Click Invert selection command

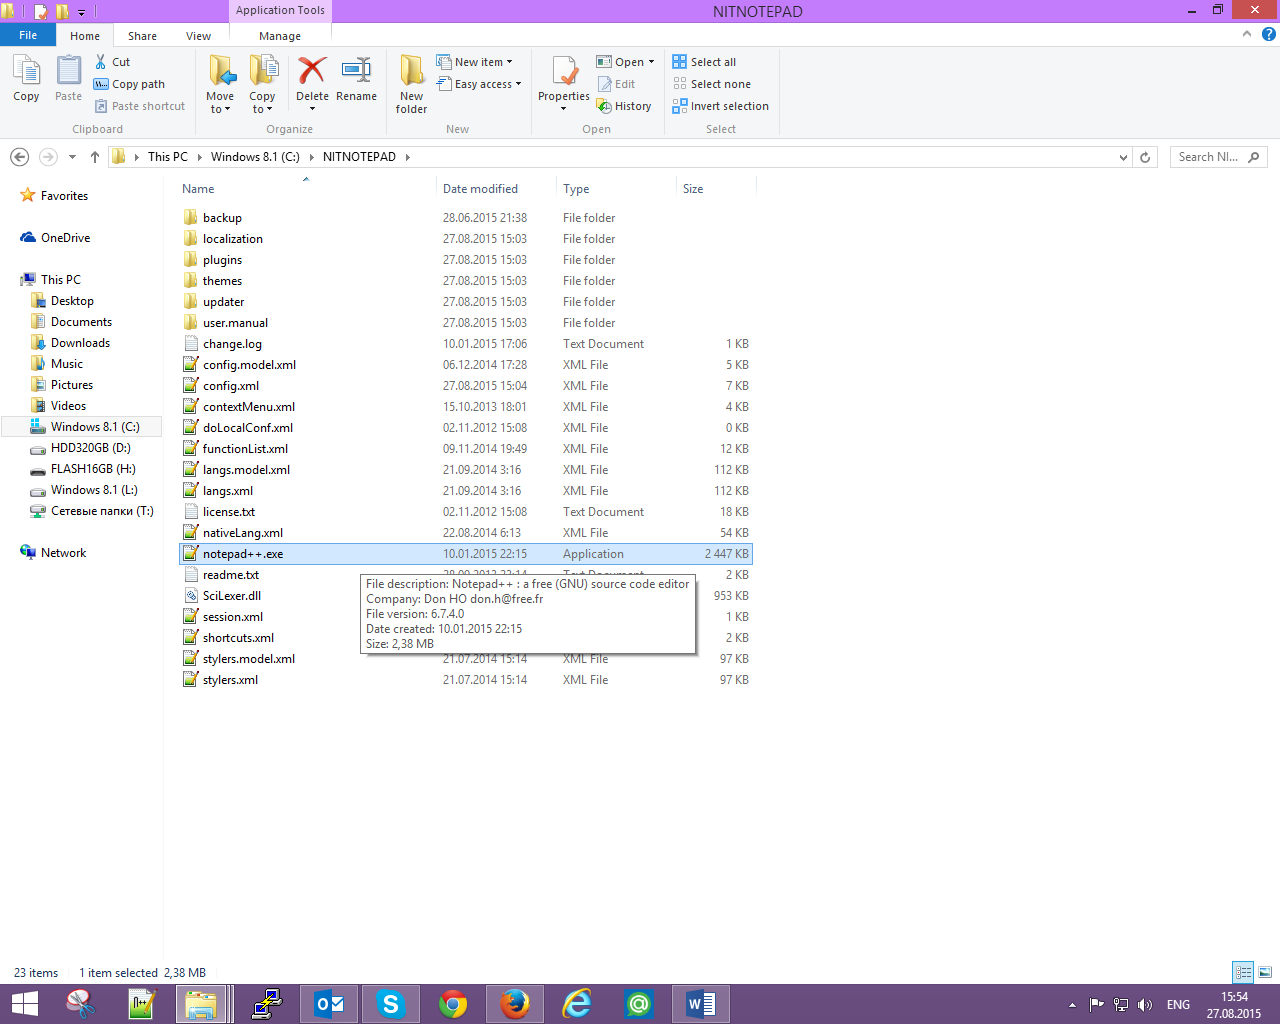pos(720,106)
